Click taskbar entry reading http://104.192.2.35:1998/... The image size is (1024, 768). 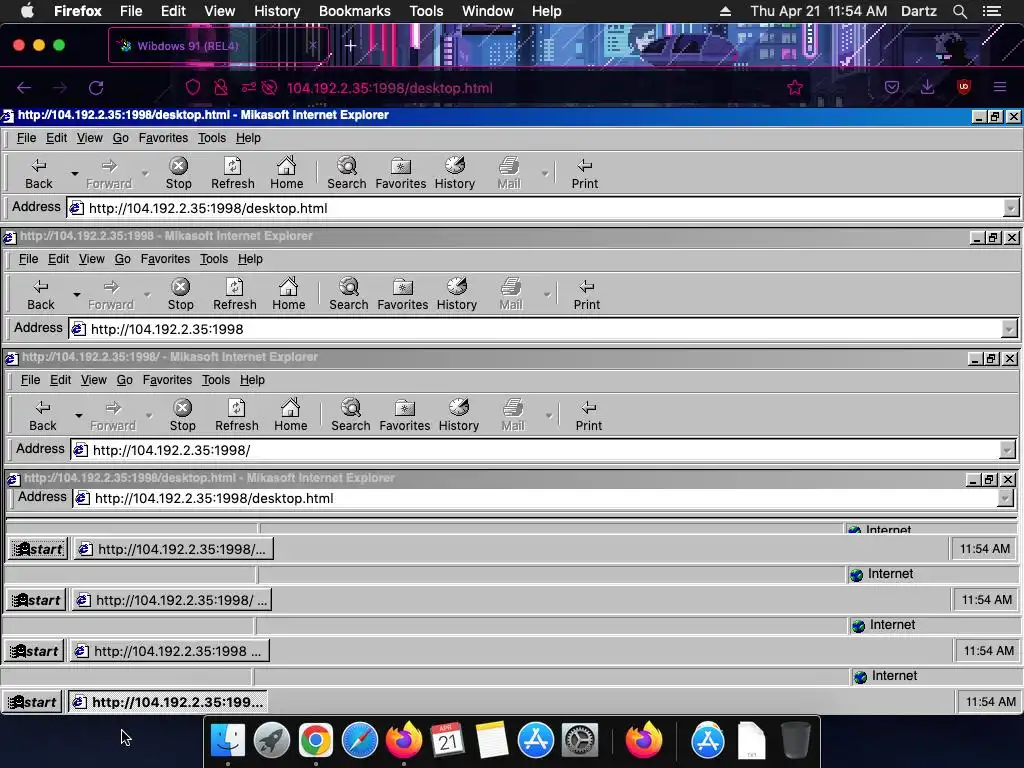[x=172, y=600]
